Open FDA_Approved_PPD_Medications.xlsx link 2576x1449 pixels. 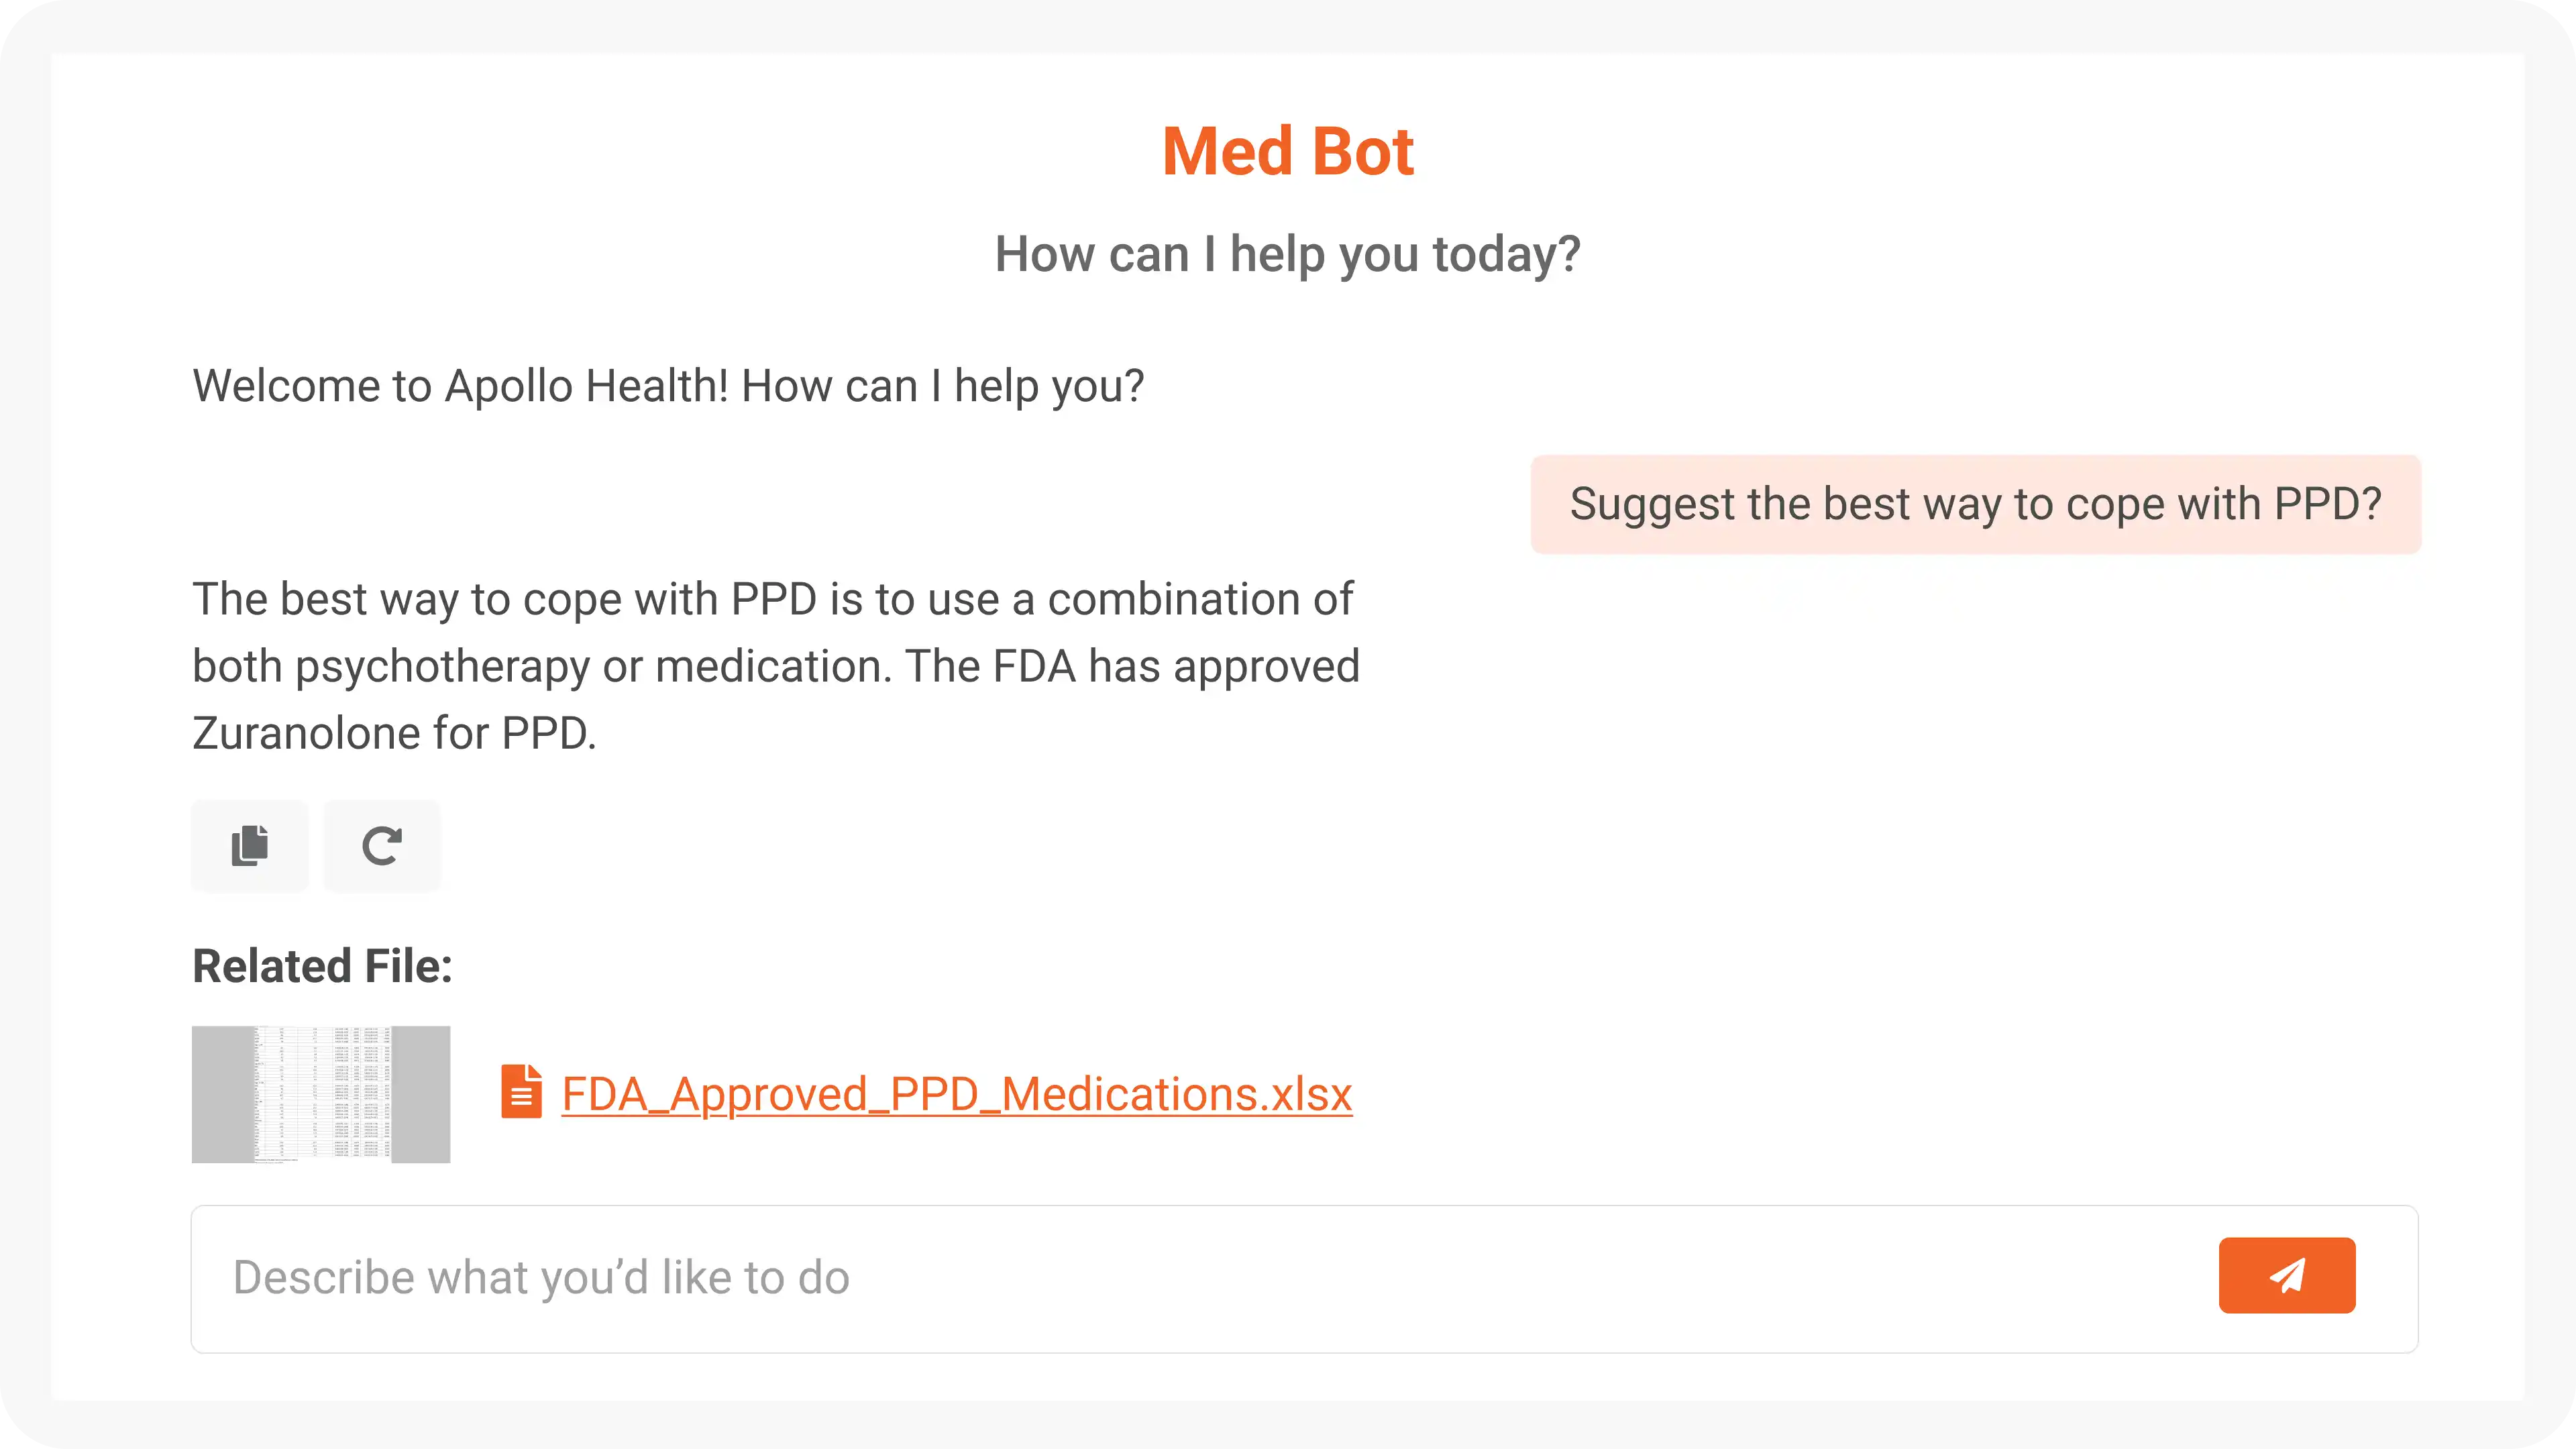[957, 1094]
